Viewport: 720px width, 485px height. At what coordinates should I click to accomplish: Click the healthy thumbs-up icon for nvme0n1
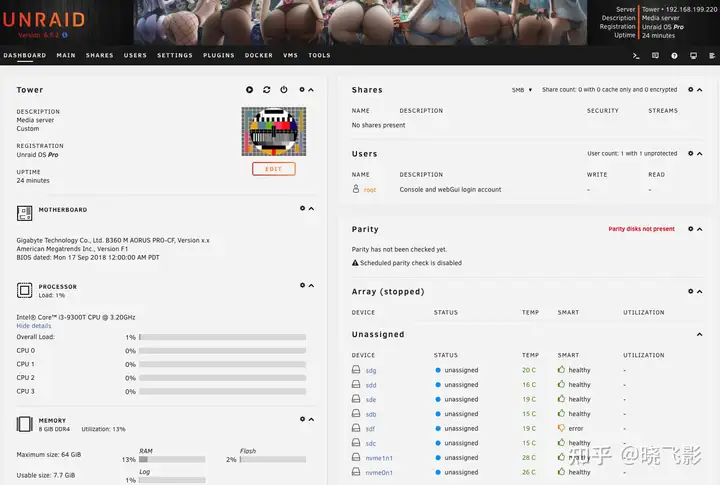point(561,471)
